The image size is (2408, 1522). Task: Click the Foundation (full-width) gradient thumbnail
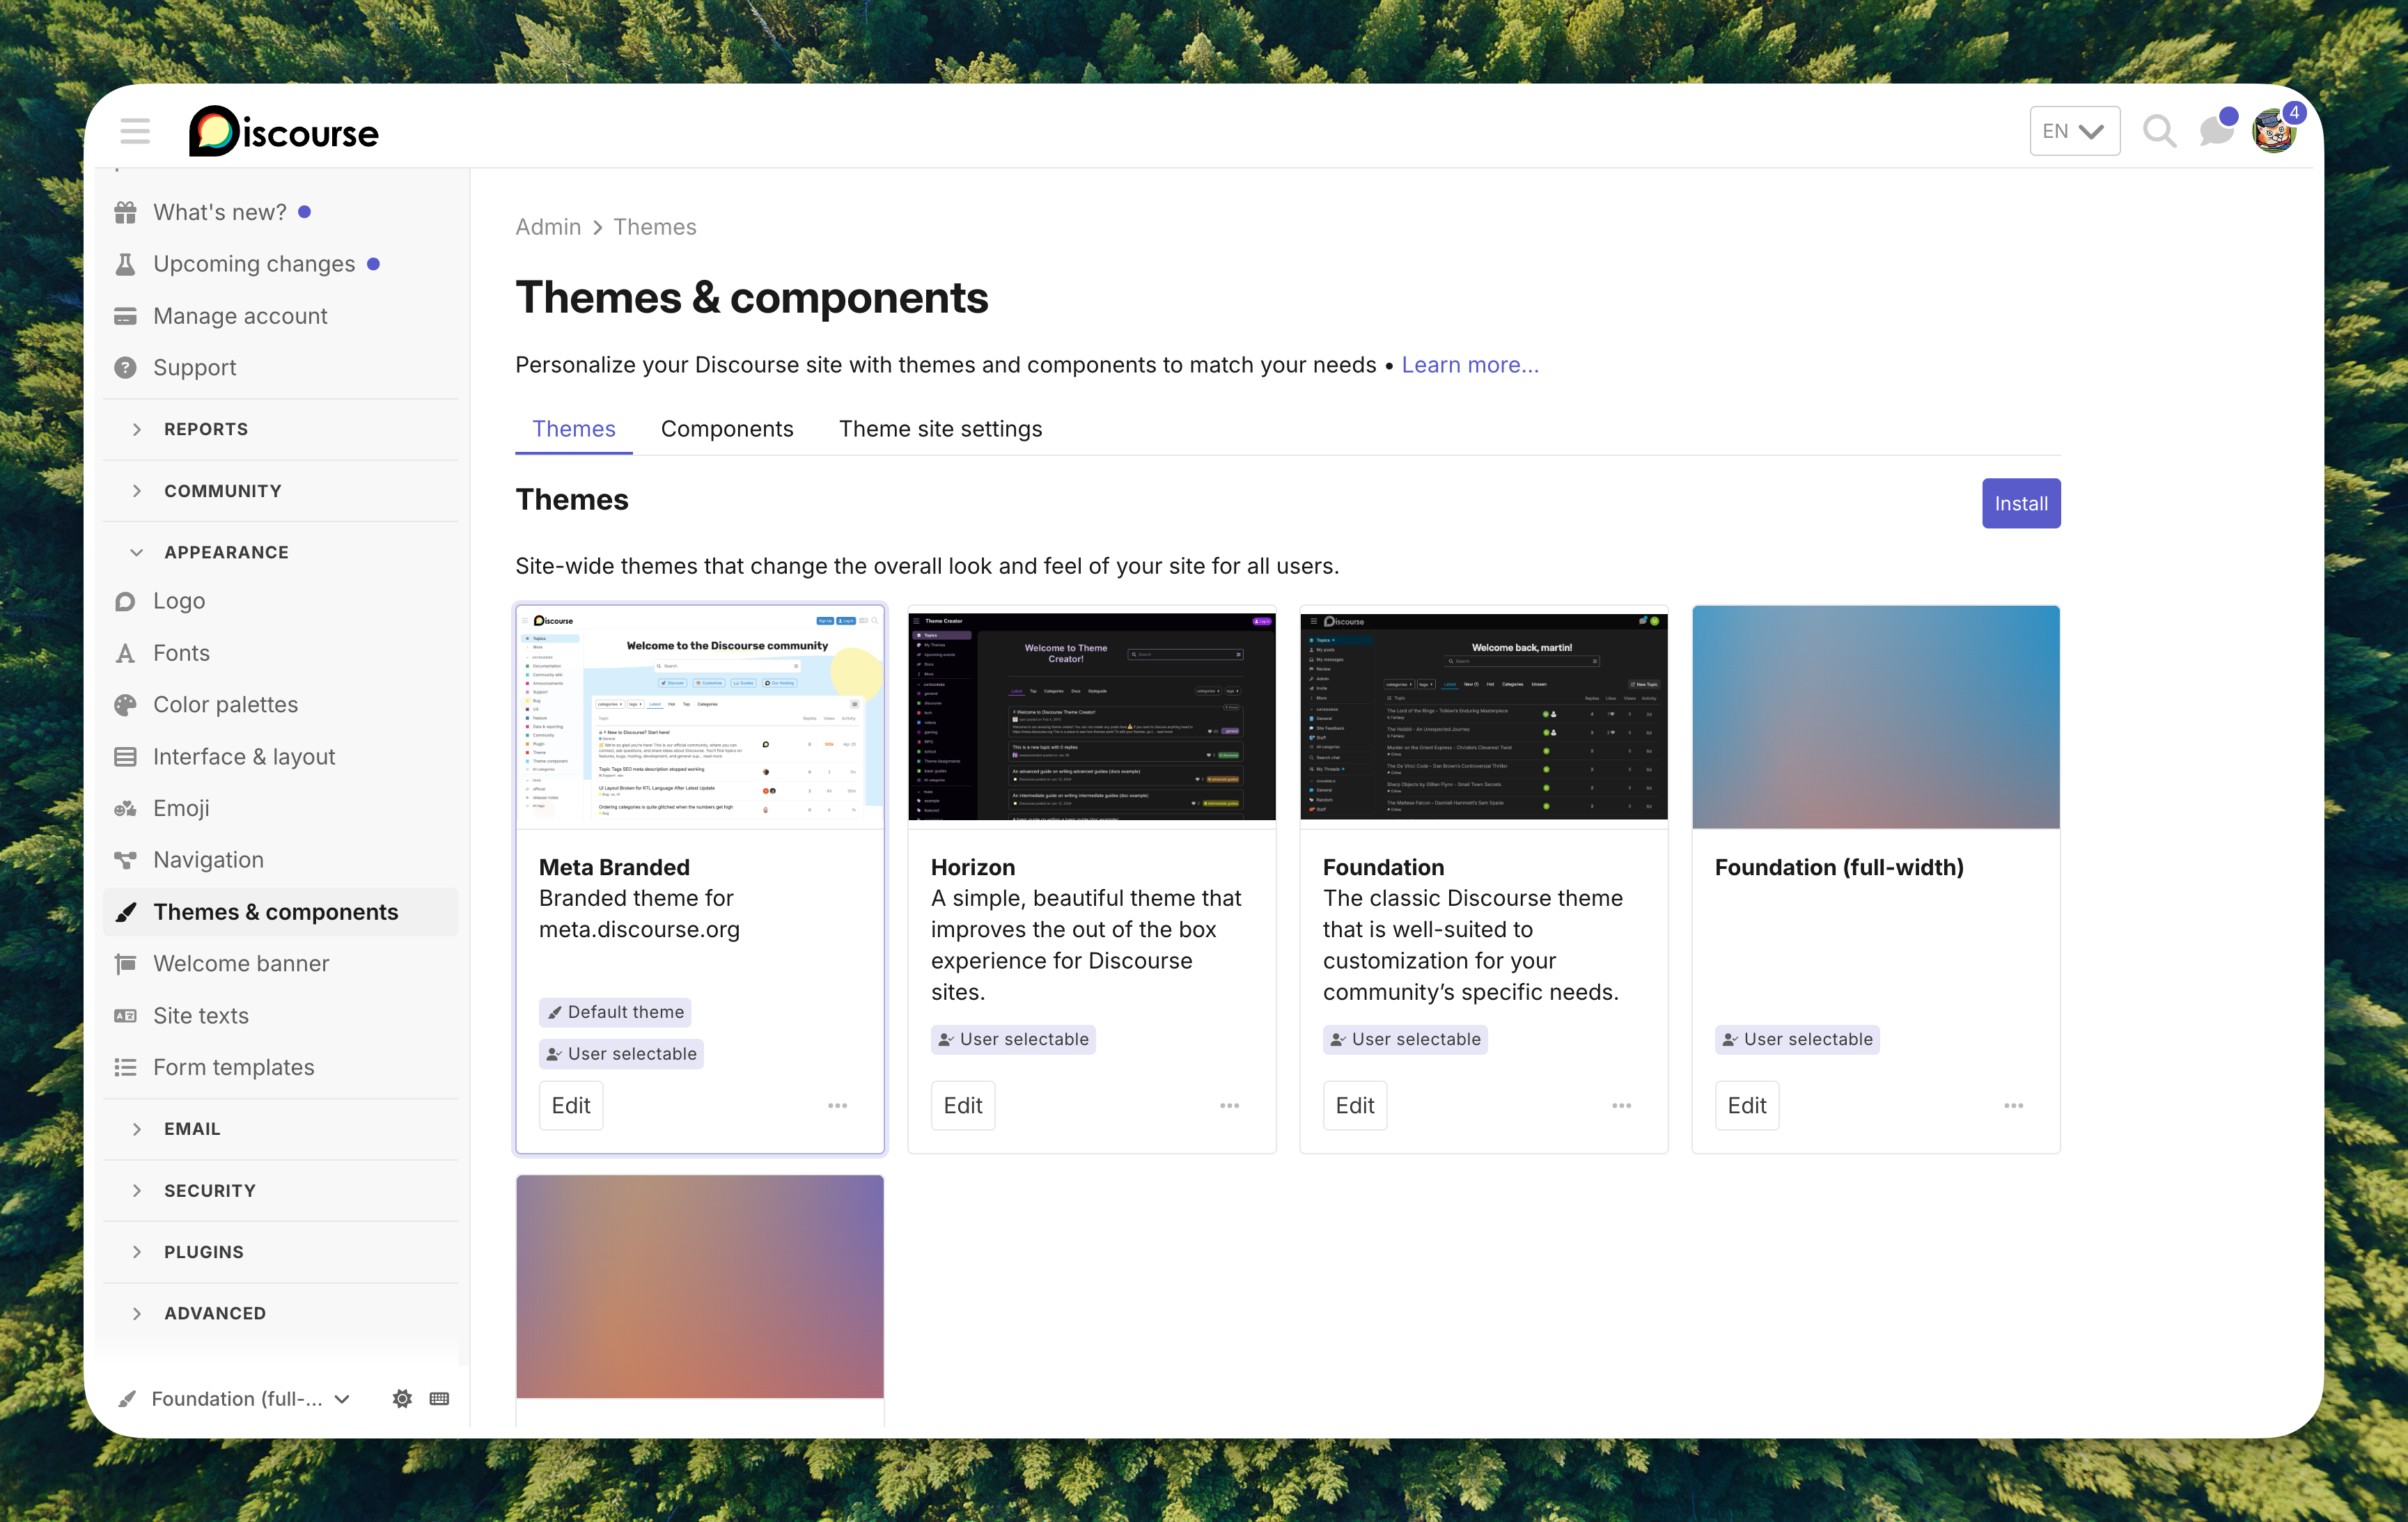[x=1875, y=716]
